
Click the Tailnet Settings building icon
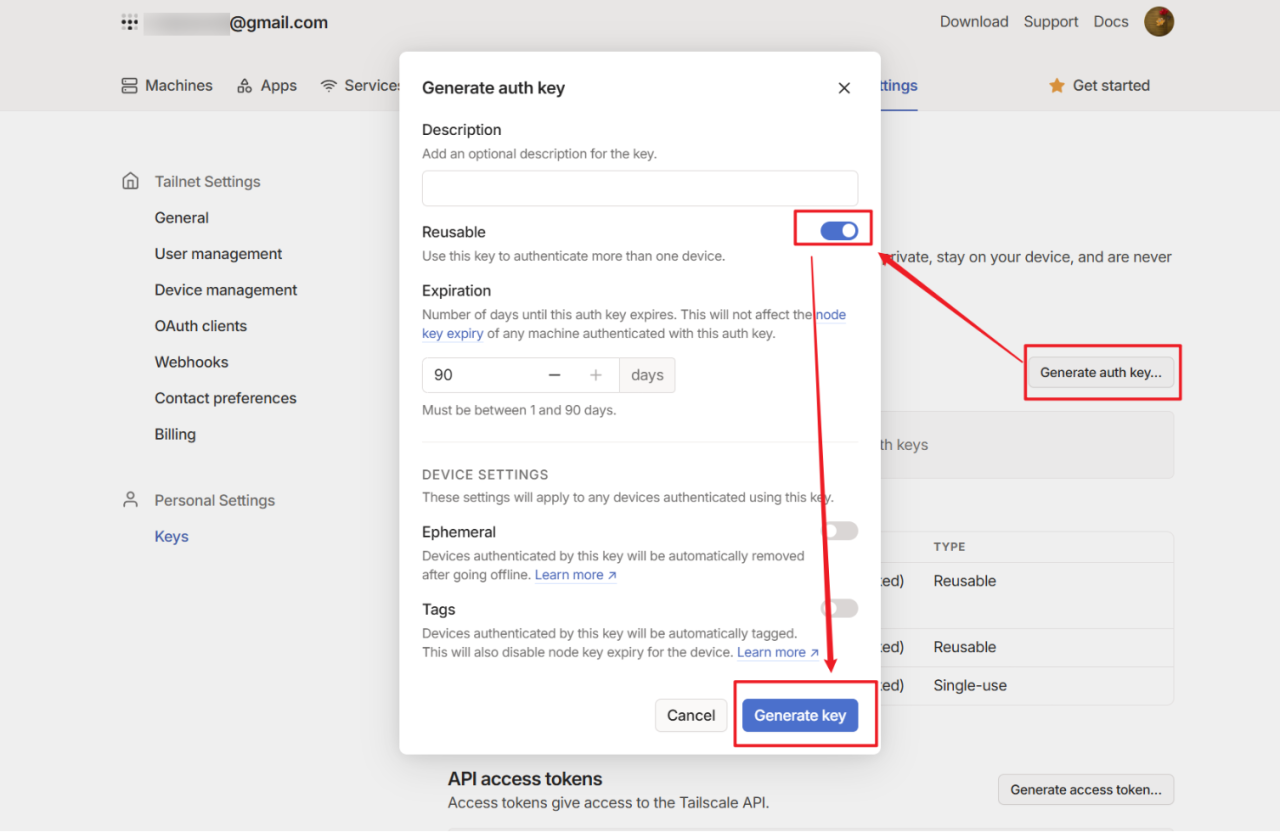click(x=130, y=181)
